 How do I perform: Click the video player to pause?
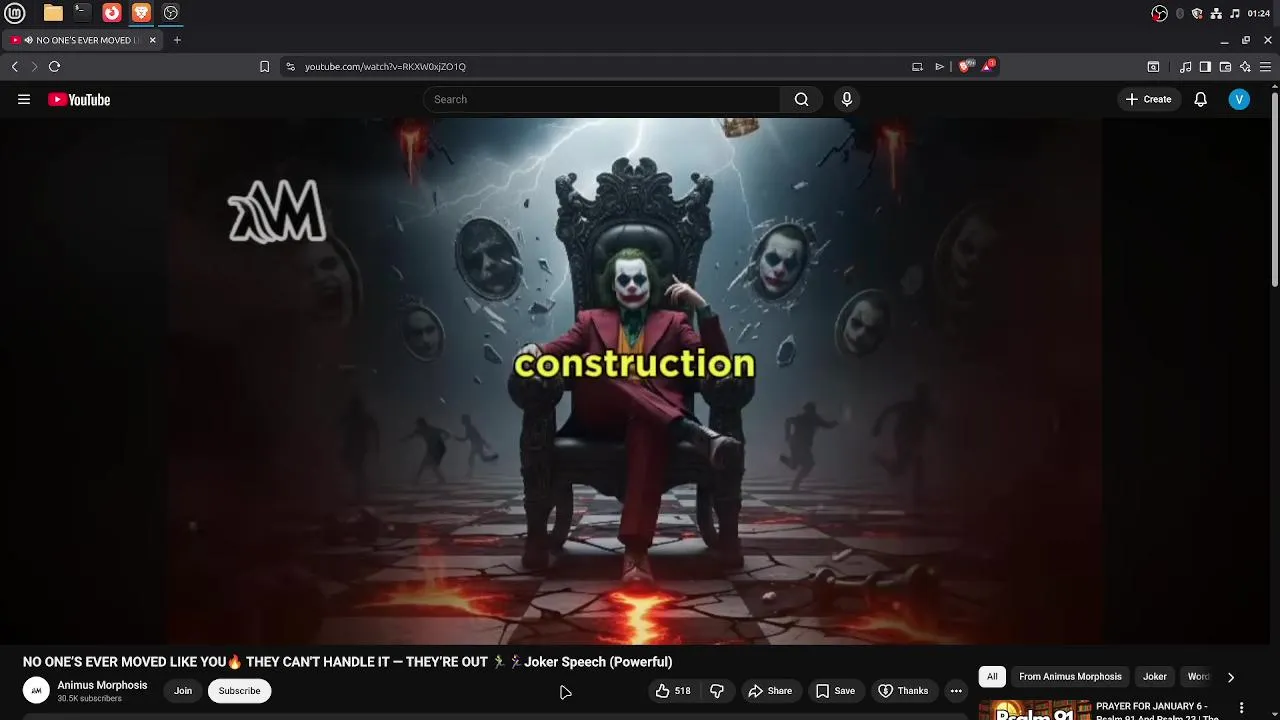(x=635, y=381)
